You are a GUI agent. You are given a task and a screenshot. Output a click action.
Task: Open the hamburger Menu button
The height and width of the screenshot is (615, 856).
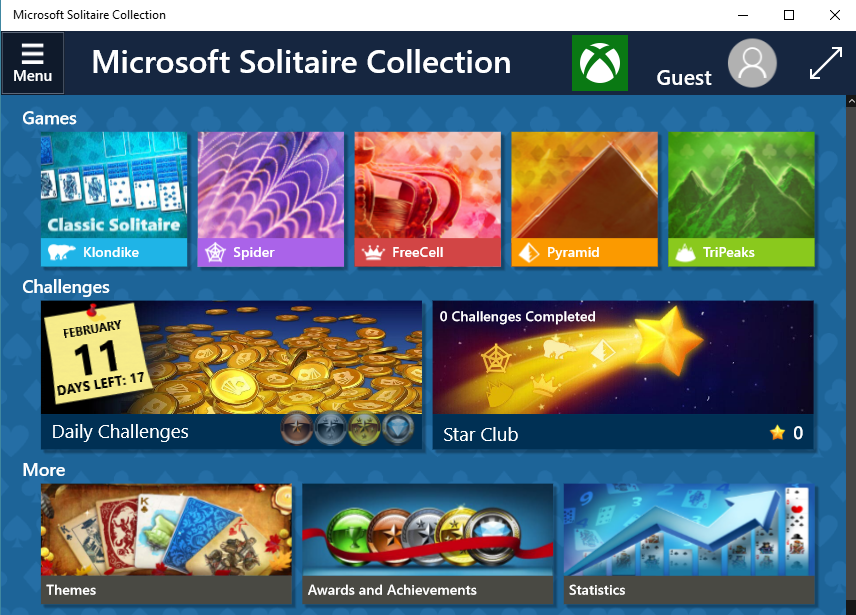point(33,63)
